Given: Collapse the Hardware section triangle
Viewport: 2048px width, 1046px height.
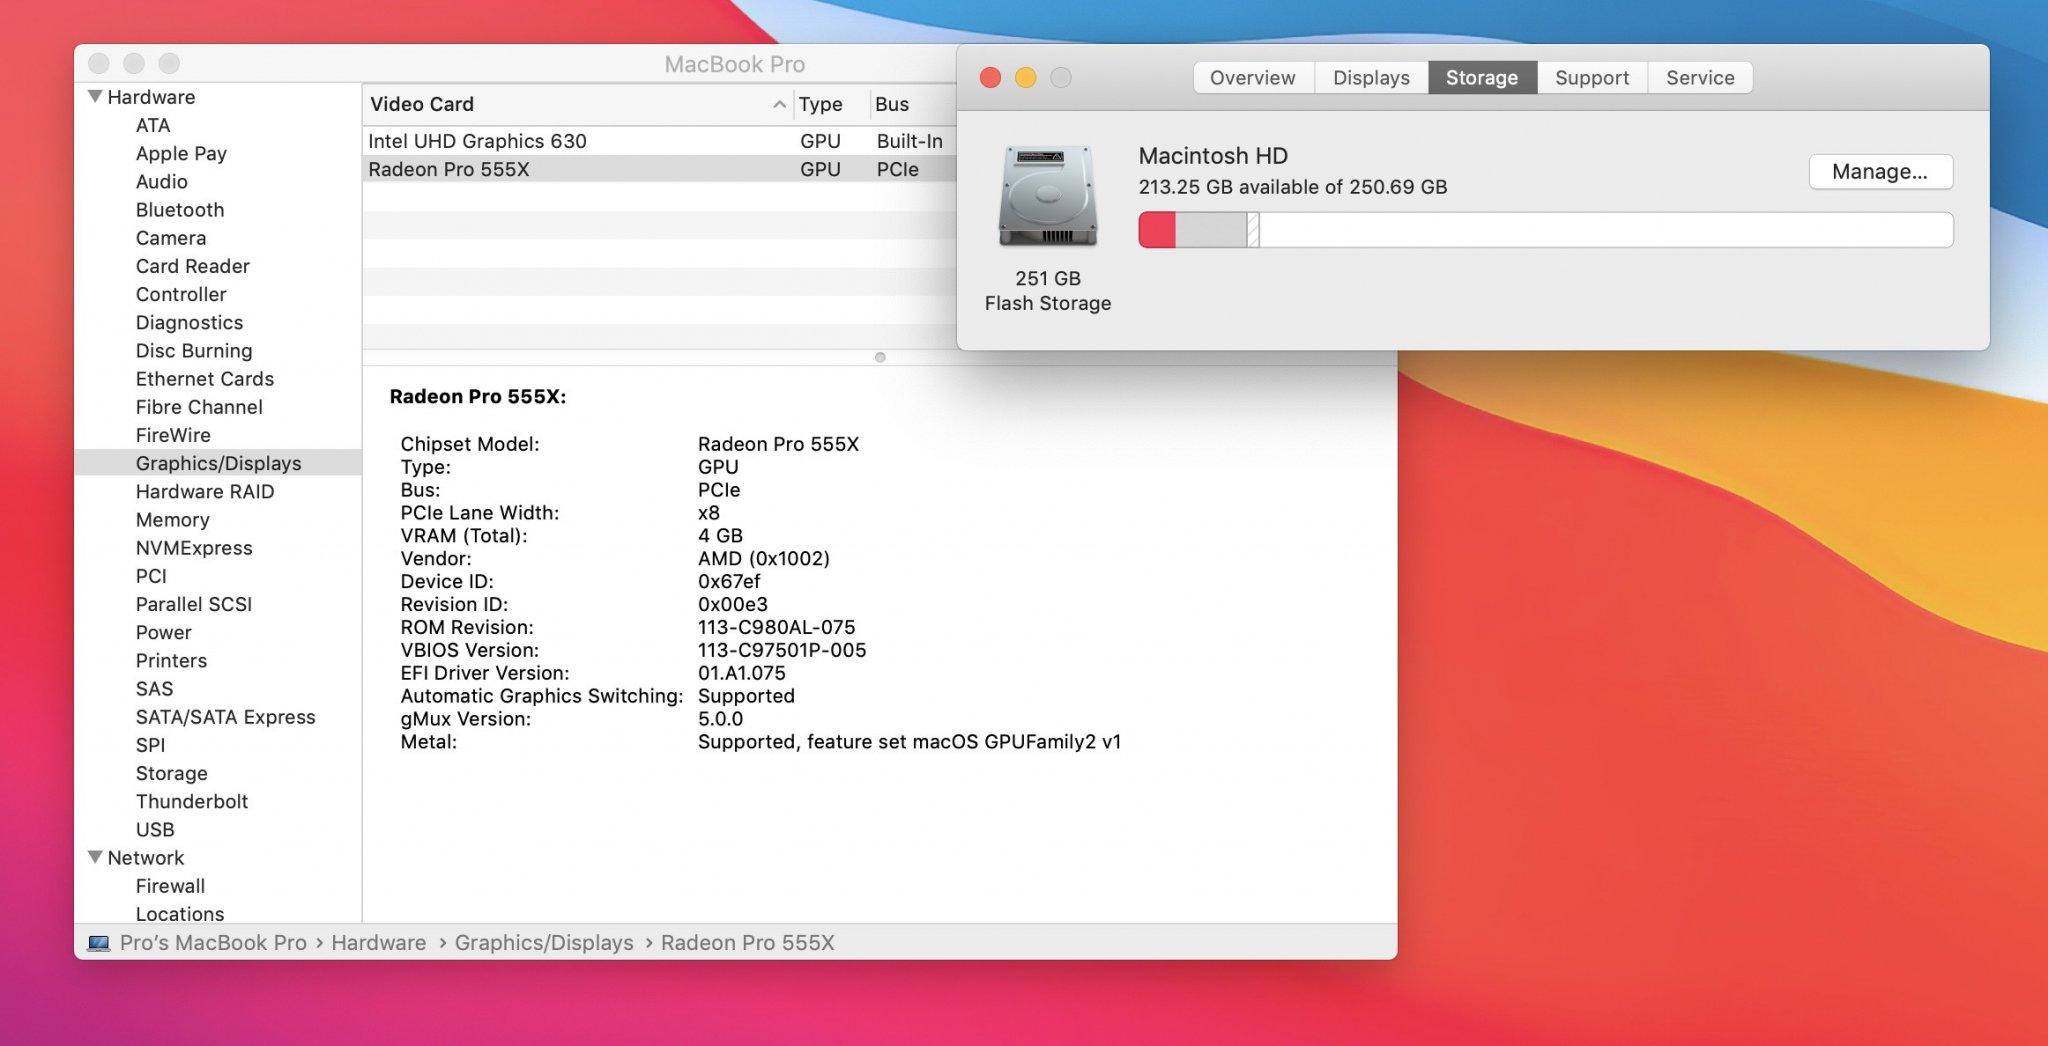Looking at the screenshot, I should [x=95, y=97].
